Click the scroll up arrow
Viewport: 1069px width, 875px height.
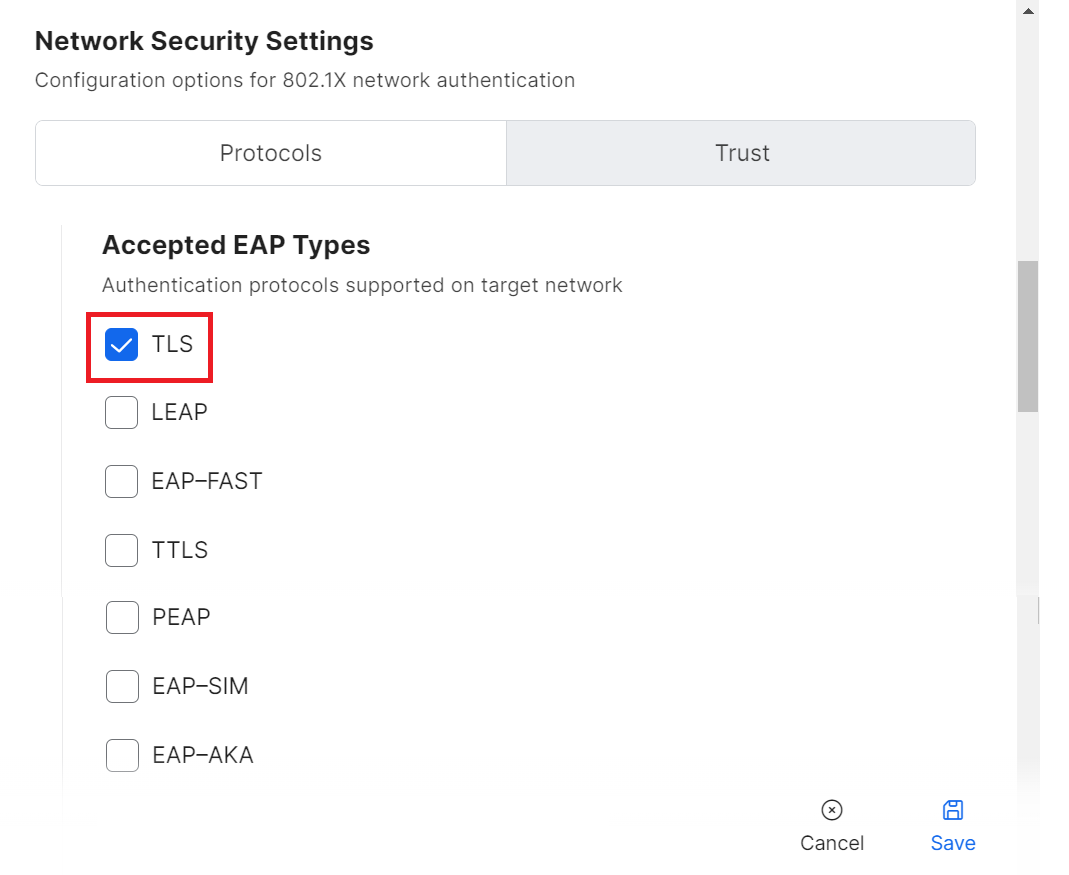point(1028,10)
